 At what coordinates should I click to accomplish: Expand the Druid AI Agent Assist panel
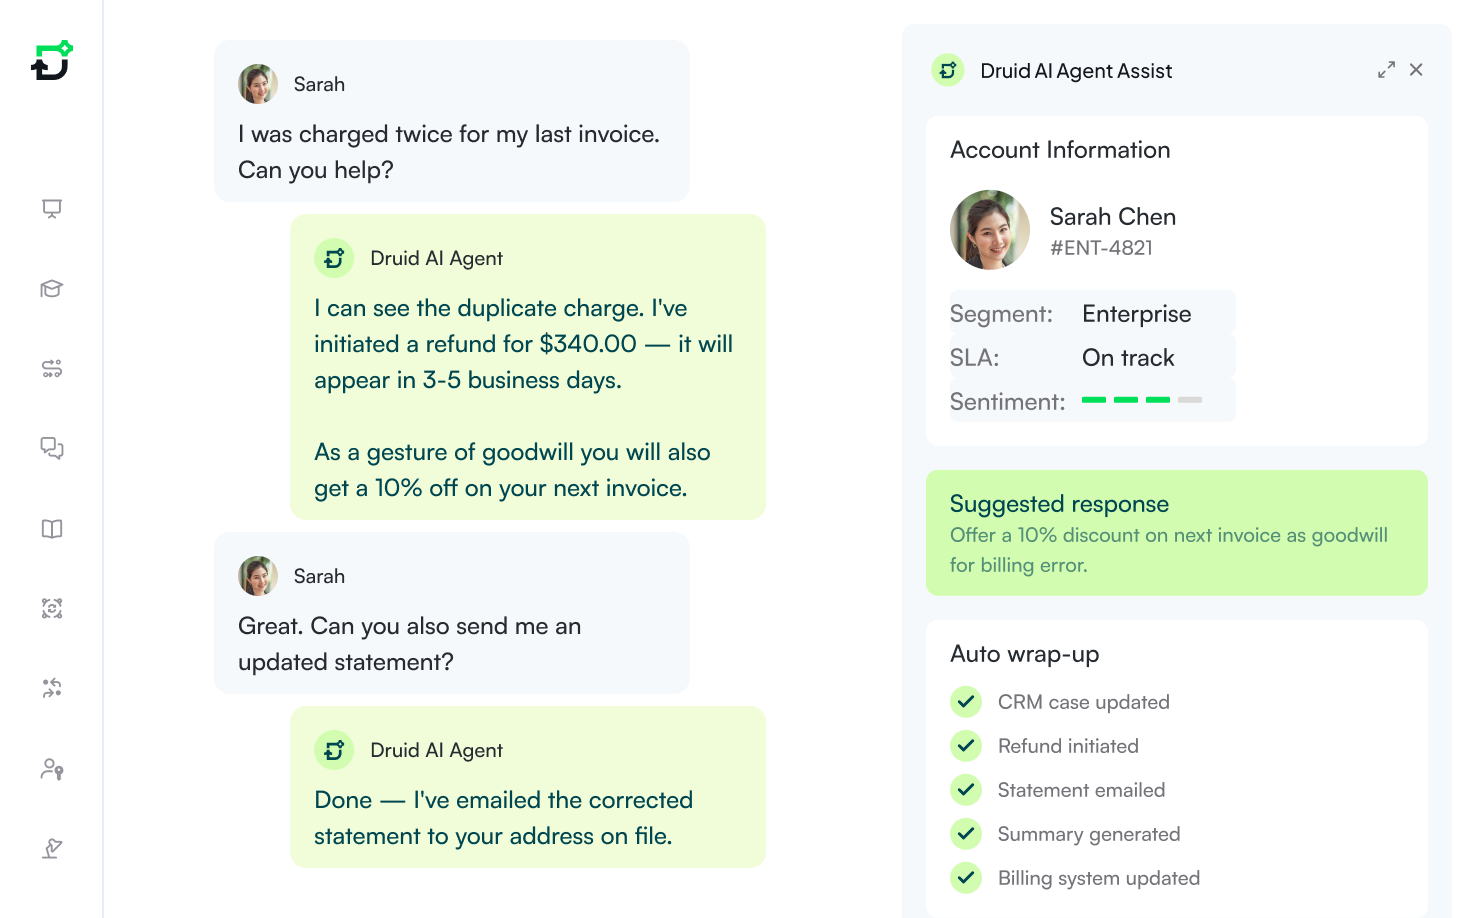[1386, 70]
